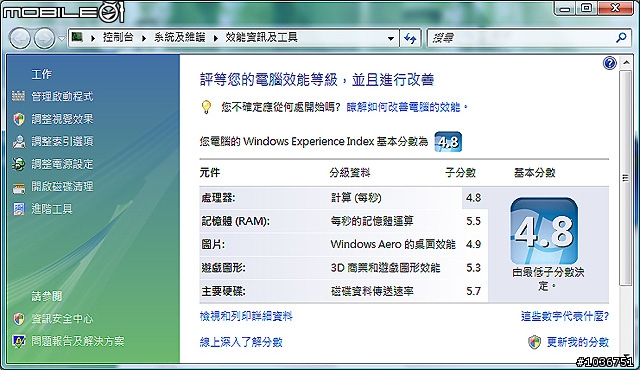
Task: Open the address bar history dropdown
Action: [391, 39]
